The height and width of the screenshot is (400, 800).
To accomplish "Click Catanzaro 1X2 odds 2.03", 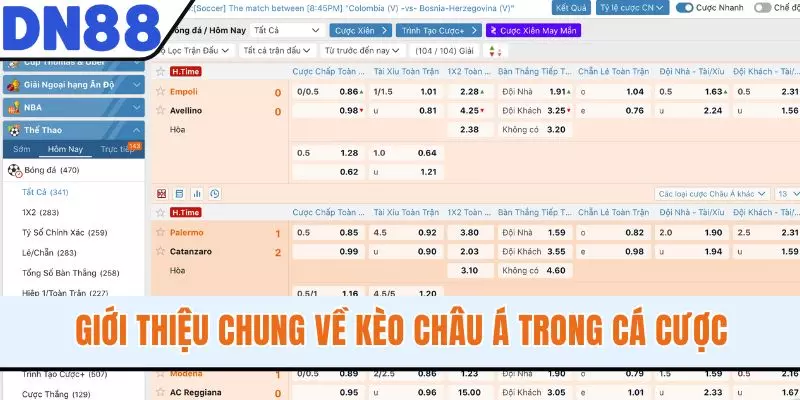I will coord(470,252).
